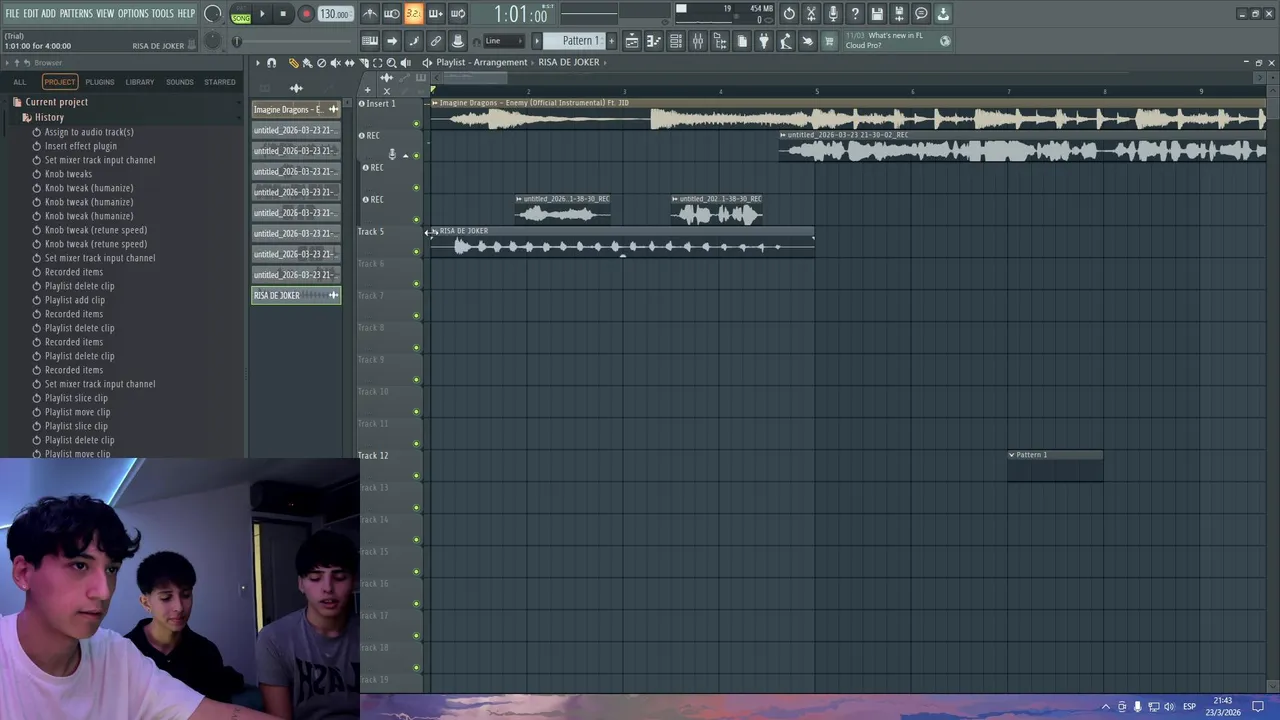This screenshot has width=1280, height=720.
Task: Open playlist options menu arrow
Action: pos(257,63)
